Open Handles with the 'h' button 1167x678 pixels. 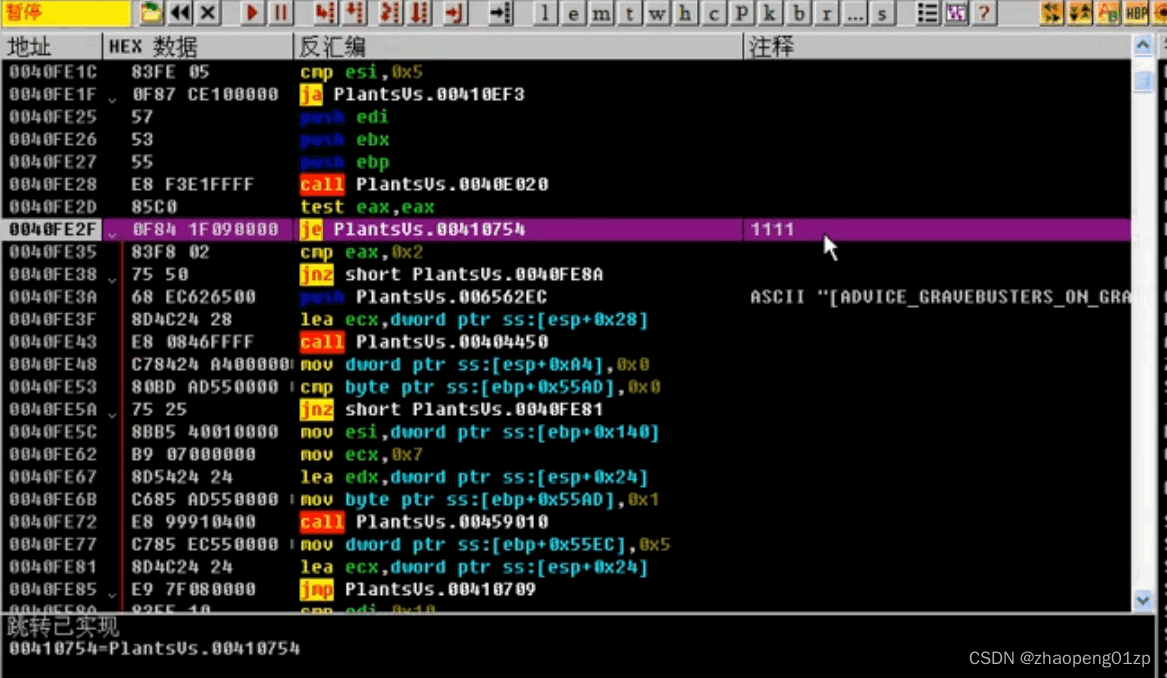(685, 13)
